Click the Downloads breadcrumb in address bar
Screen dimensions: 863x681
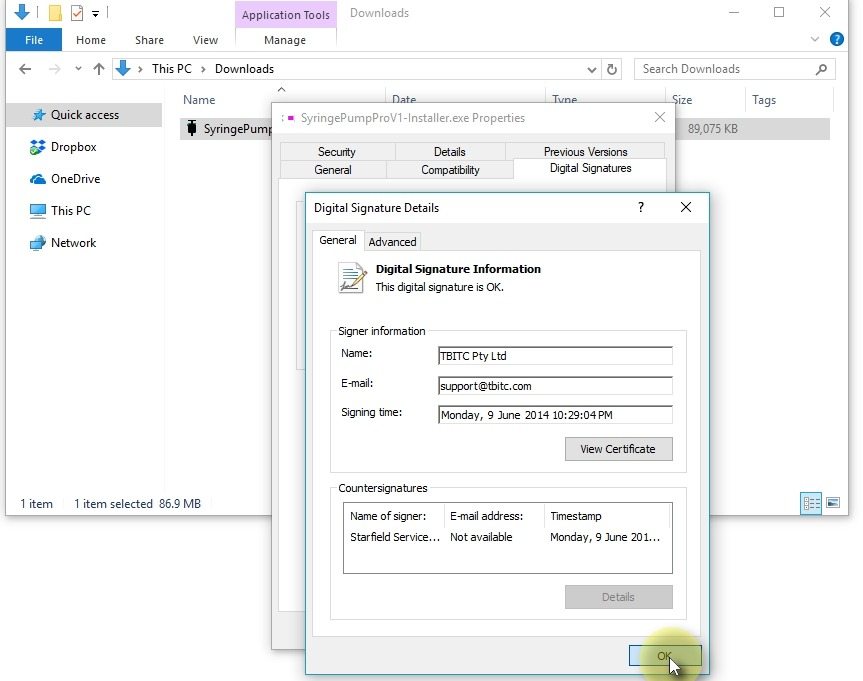point(244,69)
